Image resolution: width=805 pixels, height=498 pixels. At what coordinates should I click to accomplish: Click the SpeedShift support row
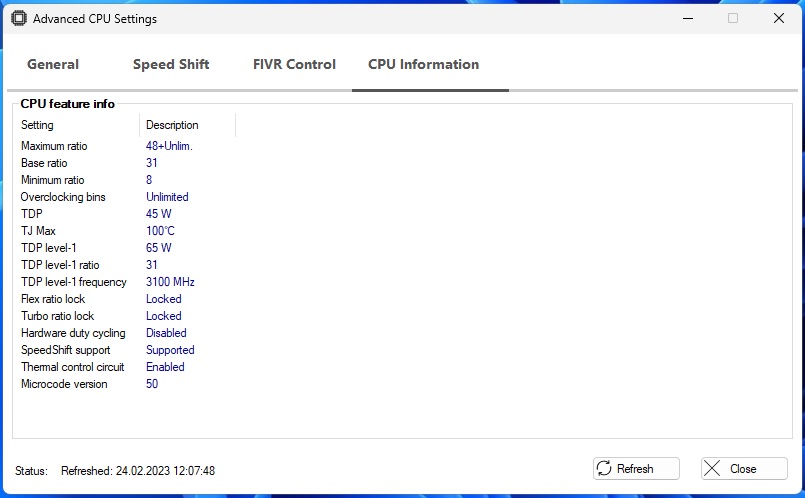tap(65, 350)
